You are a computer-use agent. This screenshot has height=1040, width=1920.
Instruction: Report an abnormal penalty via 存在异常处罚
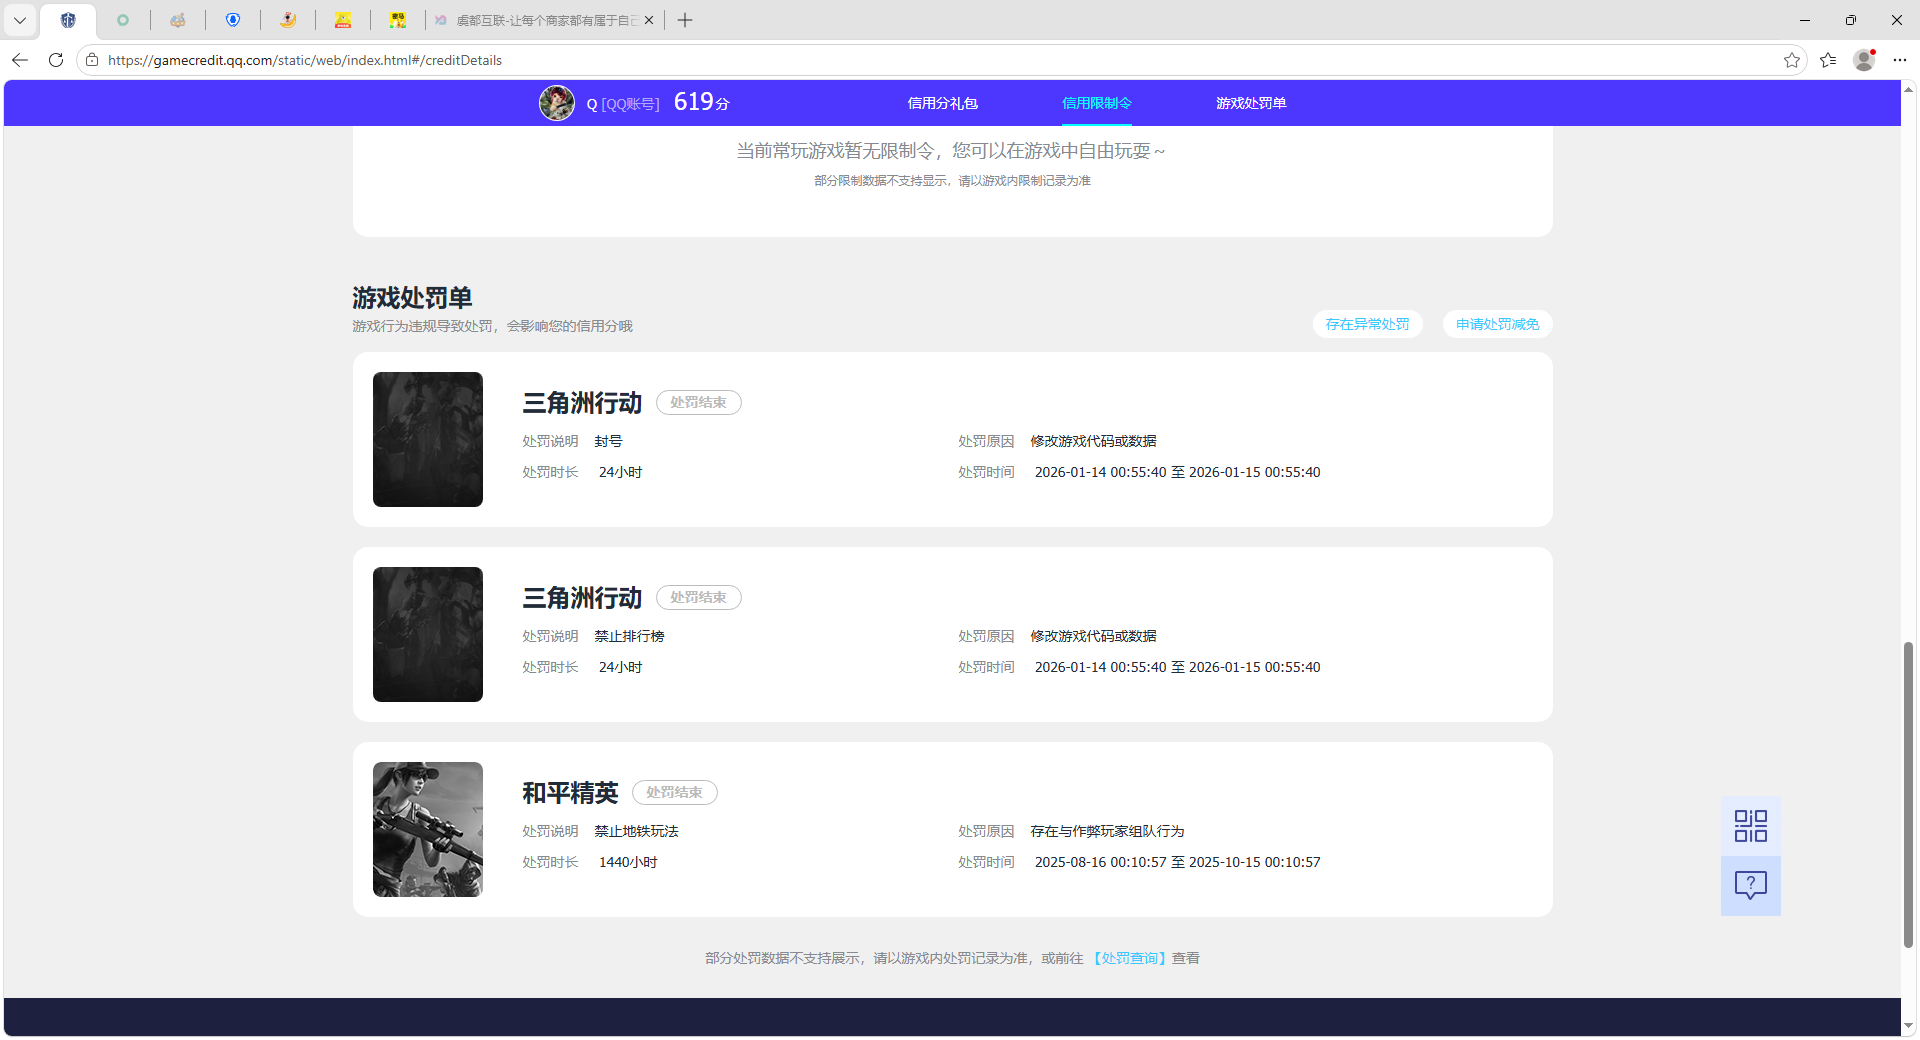[1367, 324]
